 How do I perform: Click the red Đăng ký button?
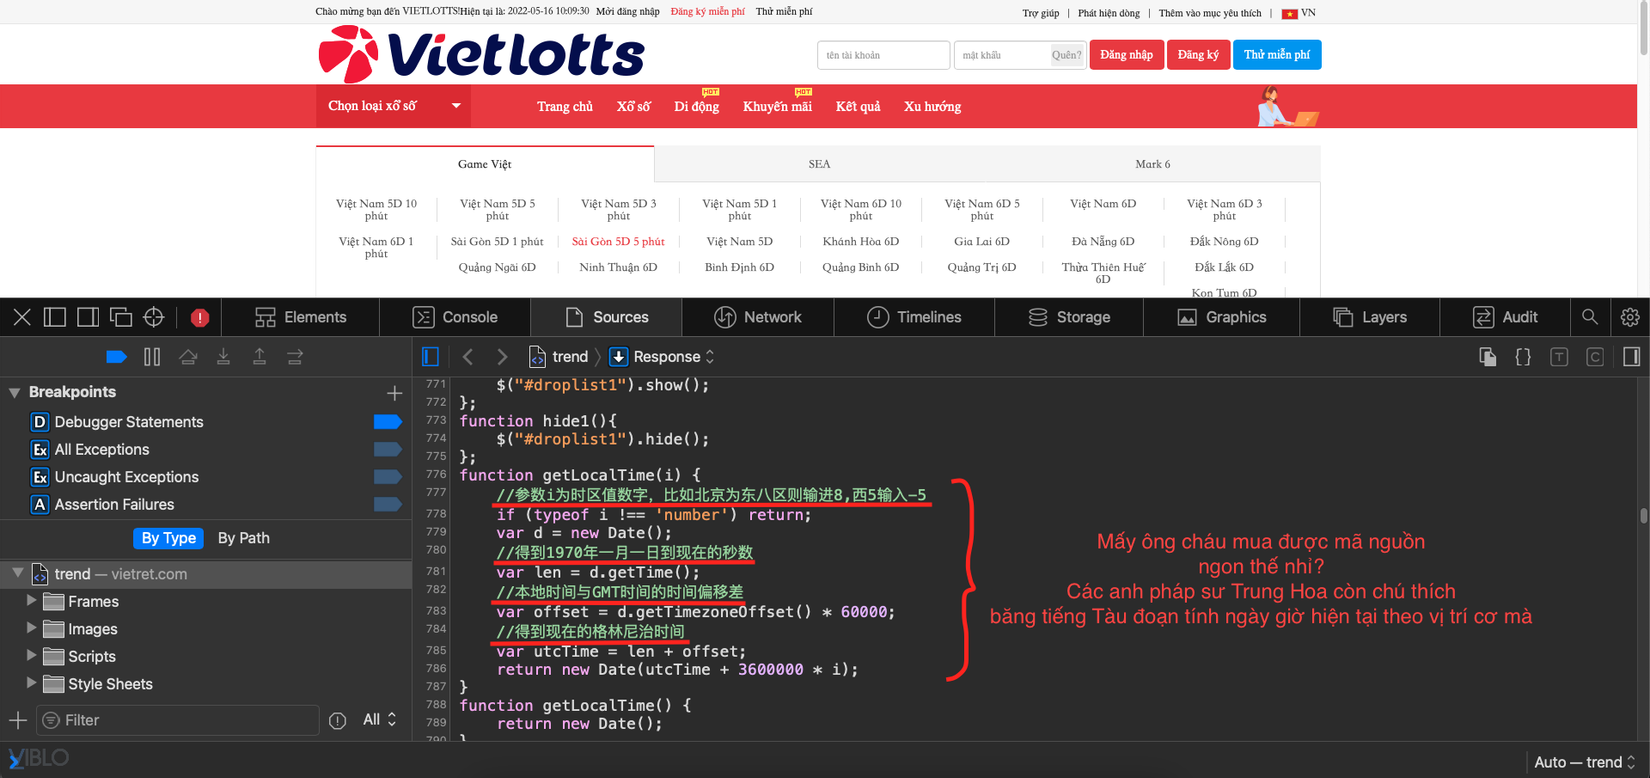point(1198,55)
